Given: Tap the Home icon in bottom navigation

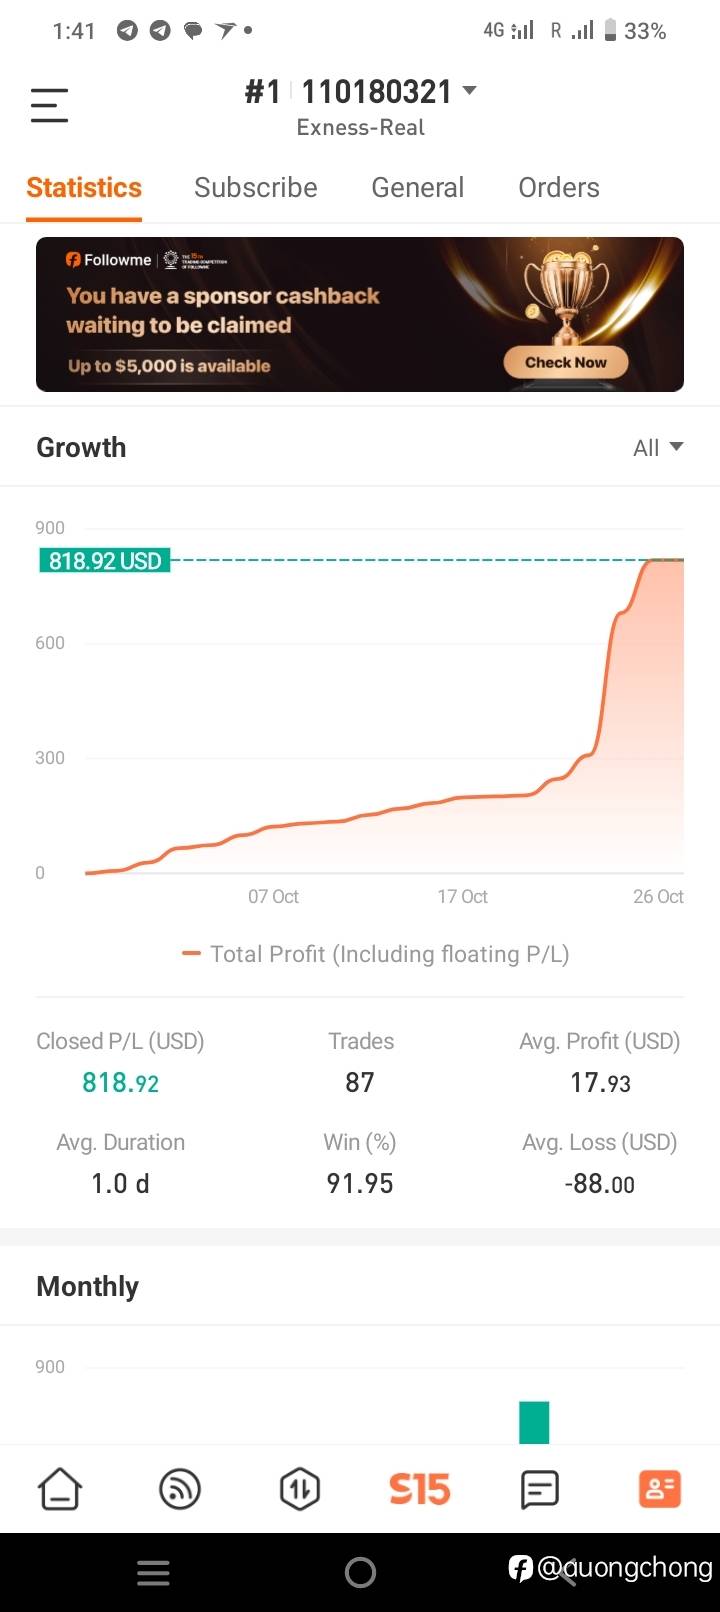Looking at the screenshot, I should [60, 1489].
